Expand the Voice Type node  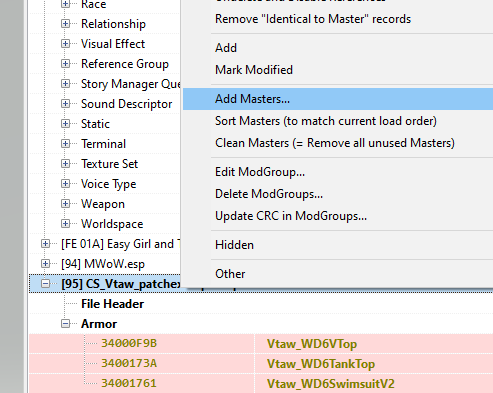pyautogui.click(x=66, y=184)
